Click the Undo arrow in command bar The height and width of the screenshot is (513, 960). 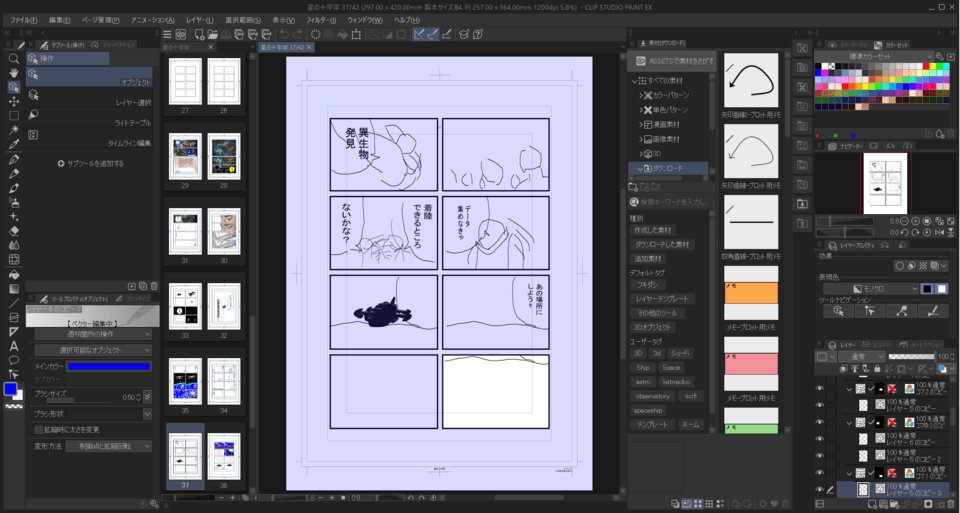284,35
